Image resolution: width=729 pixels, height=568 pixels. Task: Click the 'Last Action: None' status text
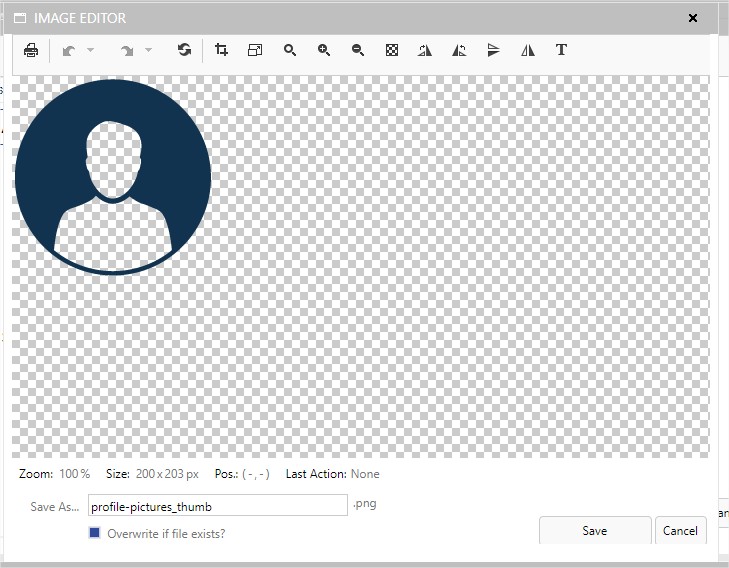[332, 474]
